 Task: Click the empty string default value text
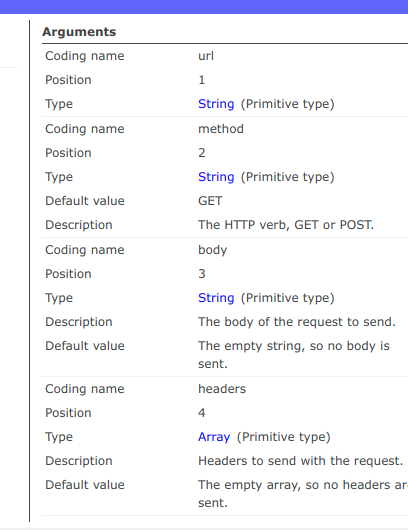[294, 355]
